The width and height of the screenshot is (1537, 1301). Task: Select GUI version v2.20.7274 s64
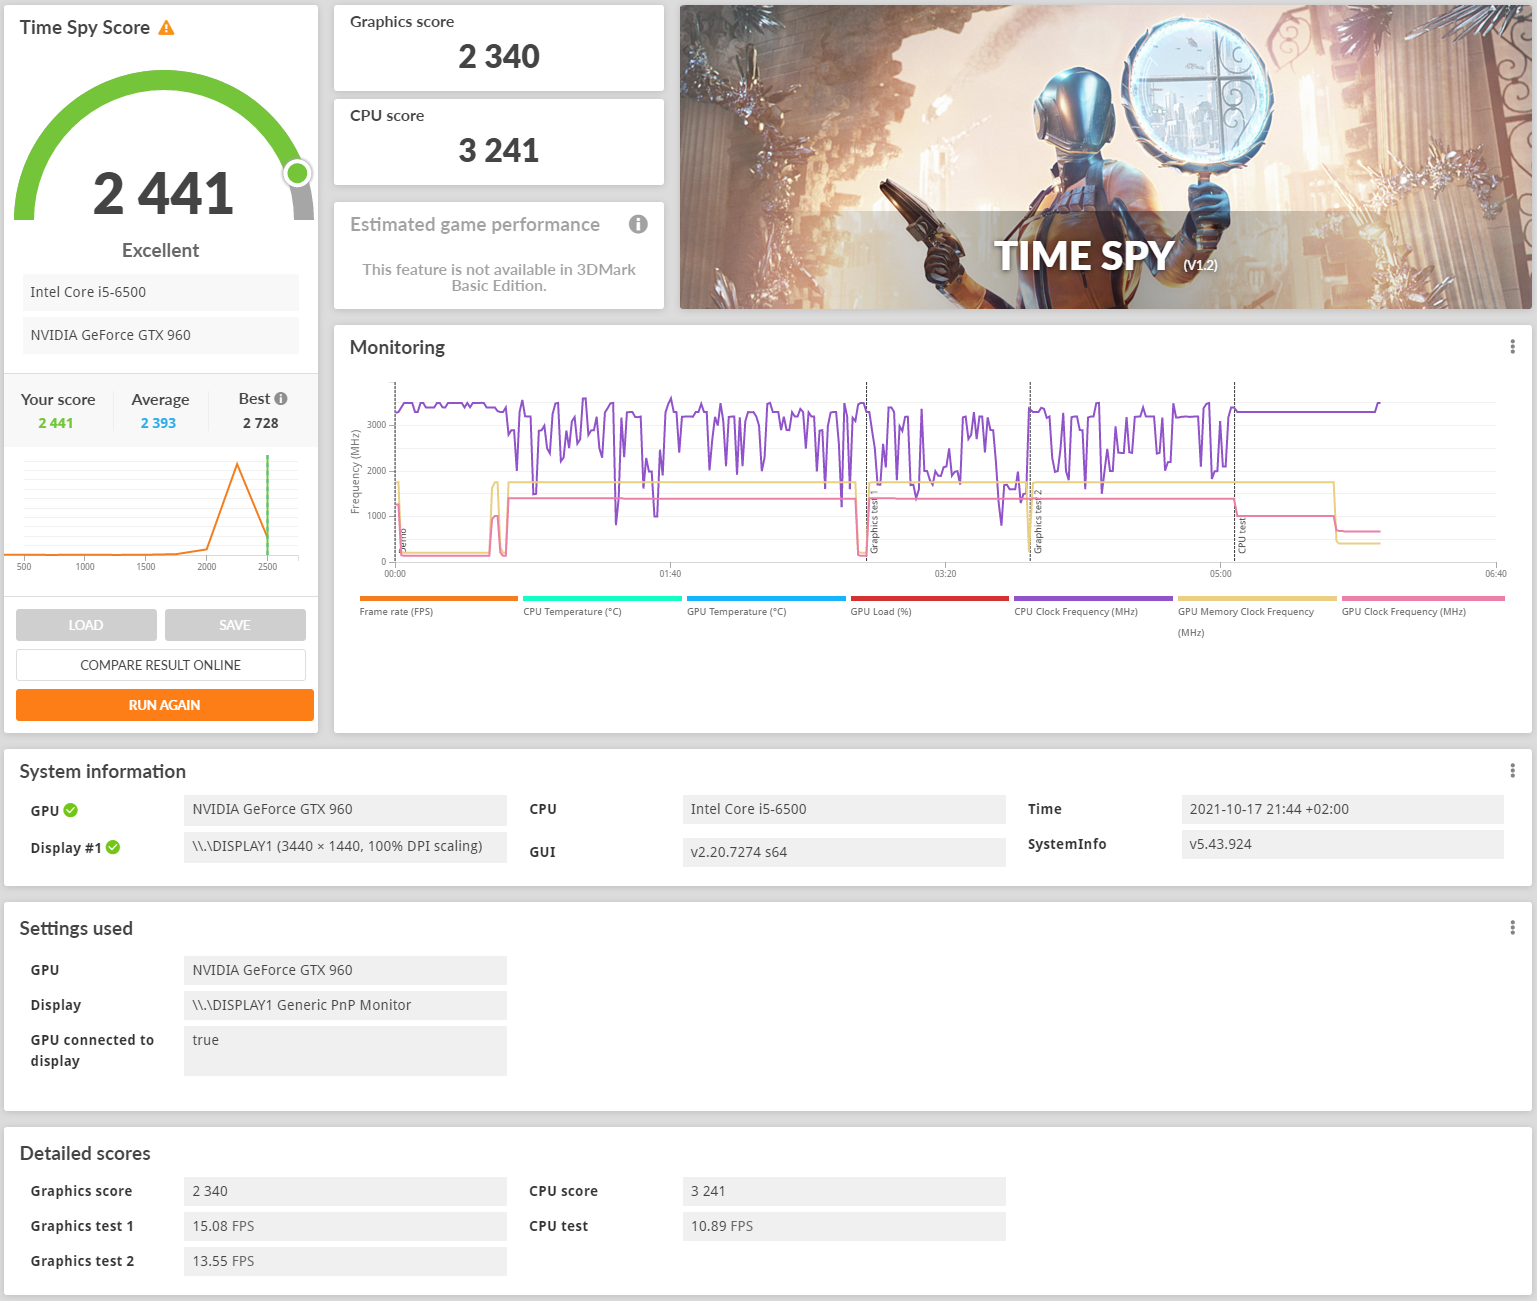point(844,852)
